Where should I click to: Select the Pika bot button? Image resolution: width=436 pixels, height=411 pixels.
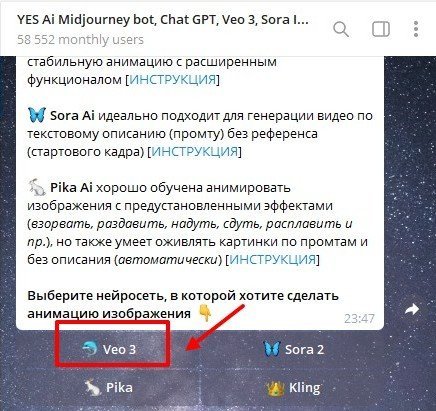pyautogui.click(x=109, y=388)
